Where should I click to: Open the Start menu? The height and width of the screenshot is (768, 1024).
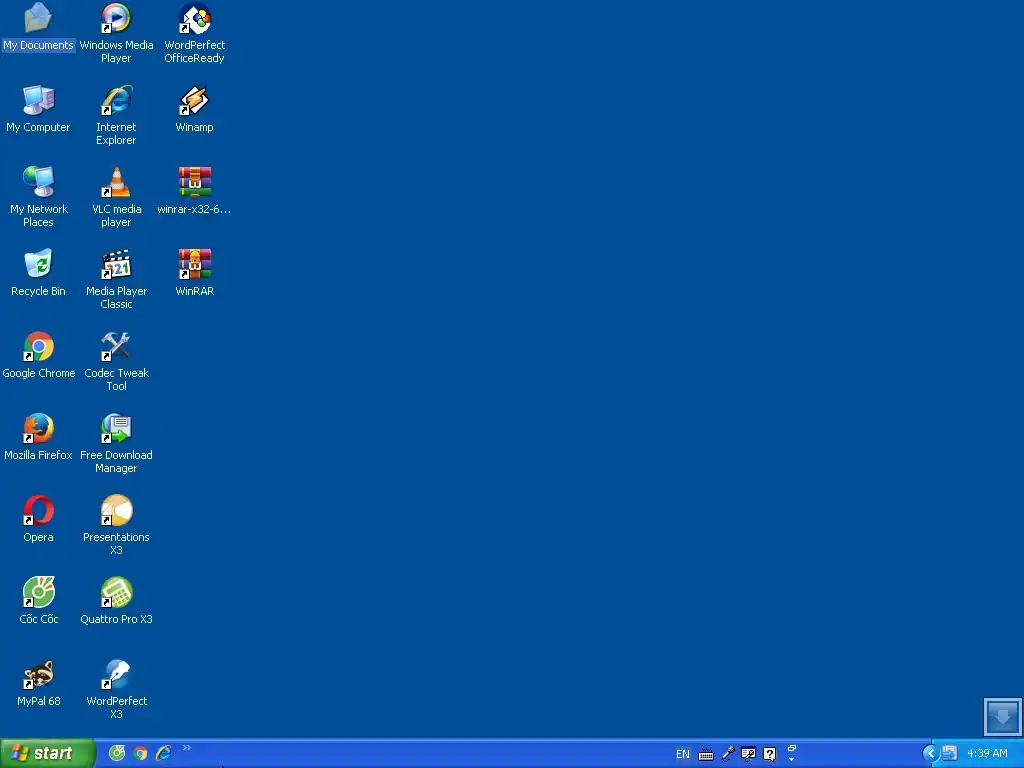tap(47, 753)
